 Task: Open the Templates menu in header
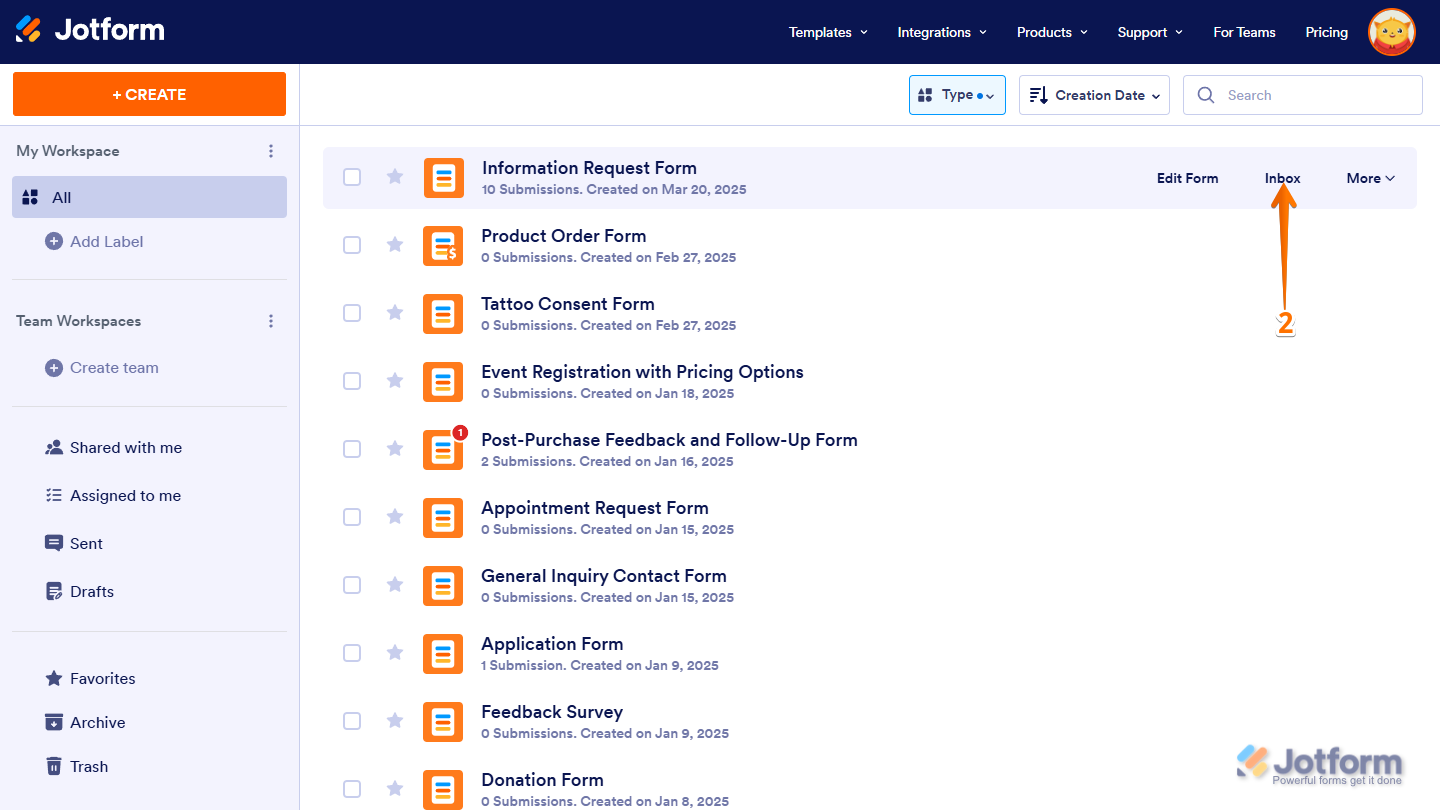click(x=828, y=32)
